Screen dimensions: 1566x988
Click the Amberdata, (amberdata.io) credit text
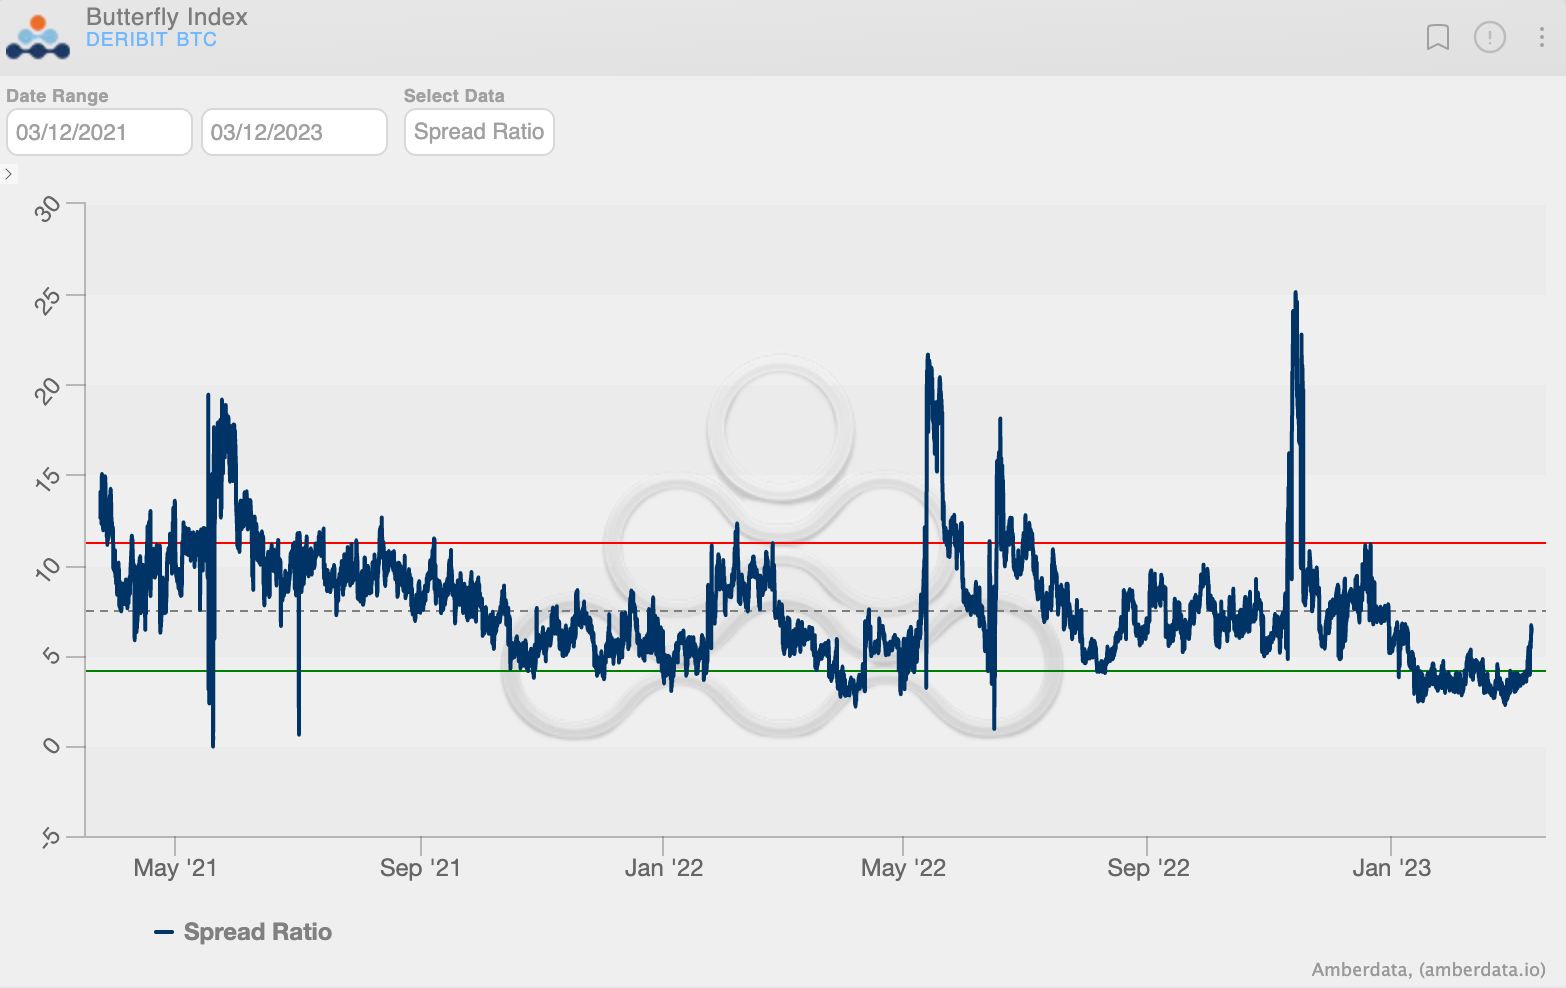(x=1428, y=969)
